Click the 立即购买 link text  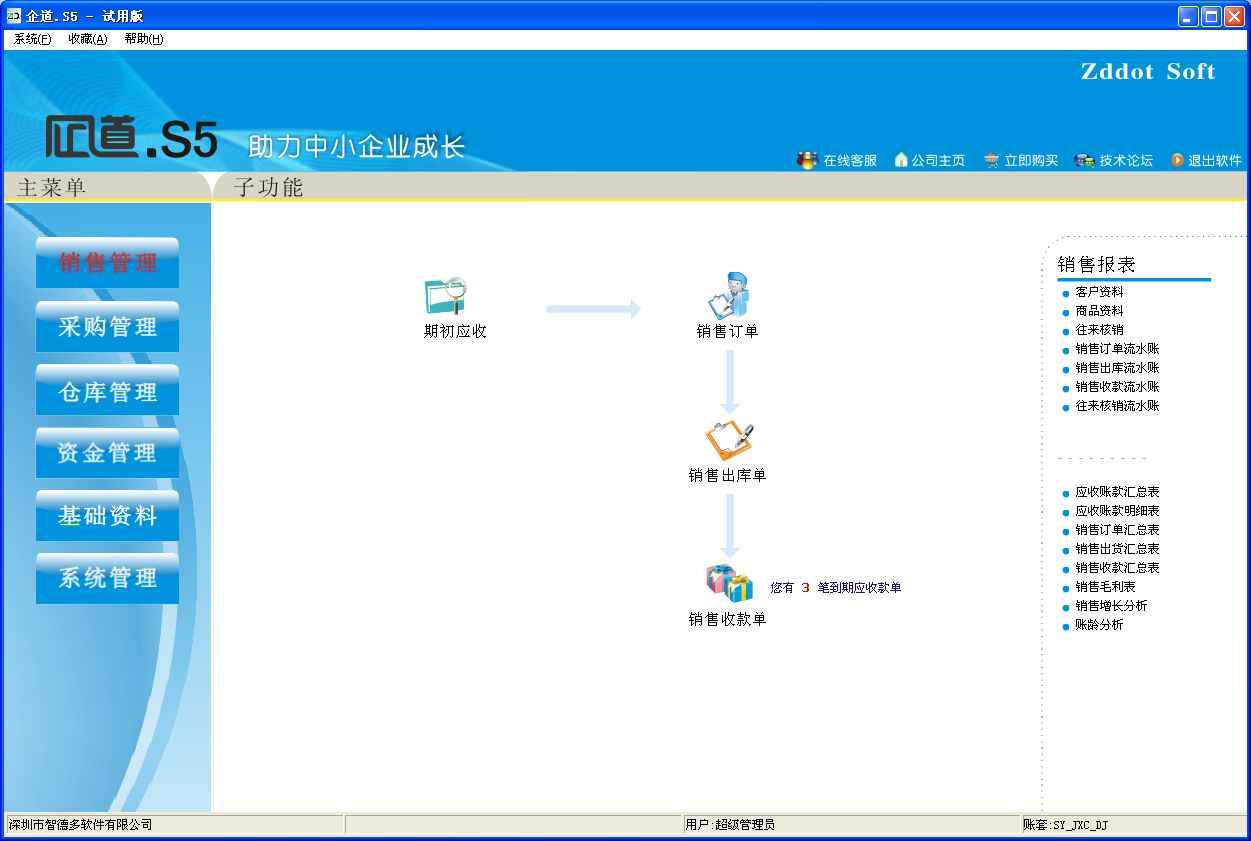[x=1031, y=160]
